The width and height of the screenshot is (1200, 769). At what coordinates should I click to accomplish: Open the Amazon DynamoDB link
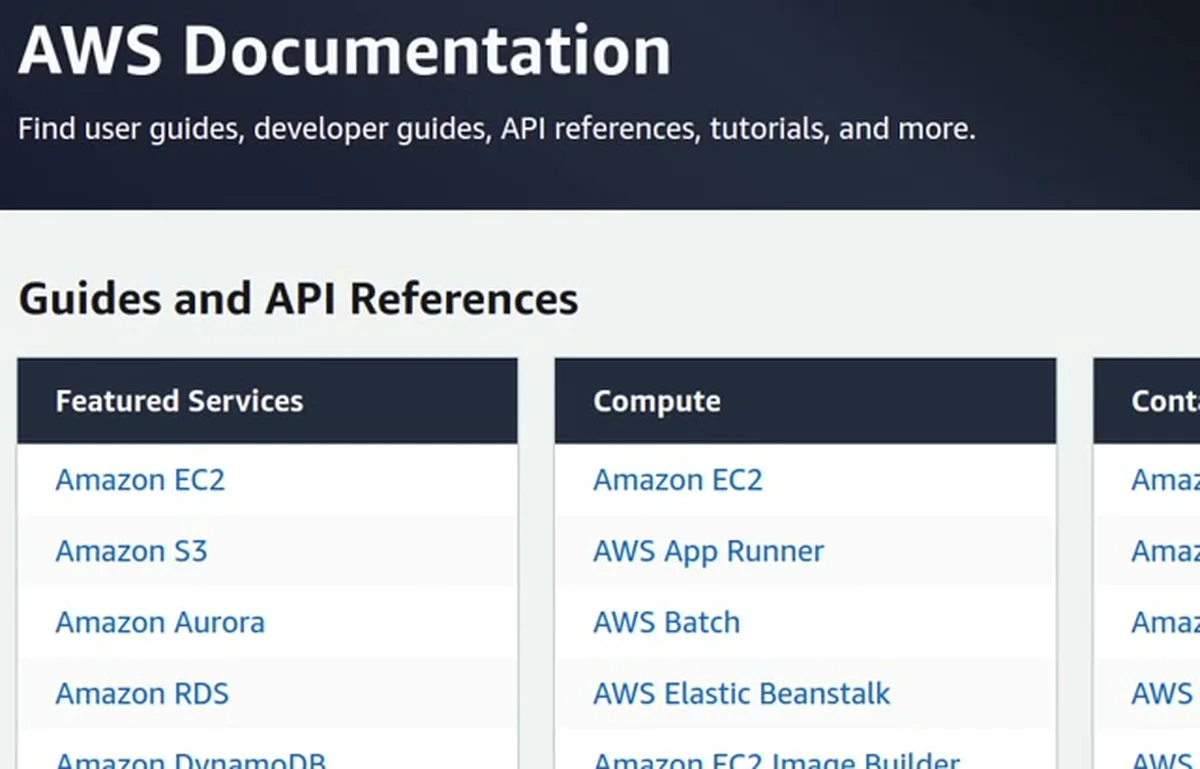(191, 759)
